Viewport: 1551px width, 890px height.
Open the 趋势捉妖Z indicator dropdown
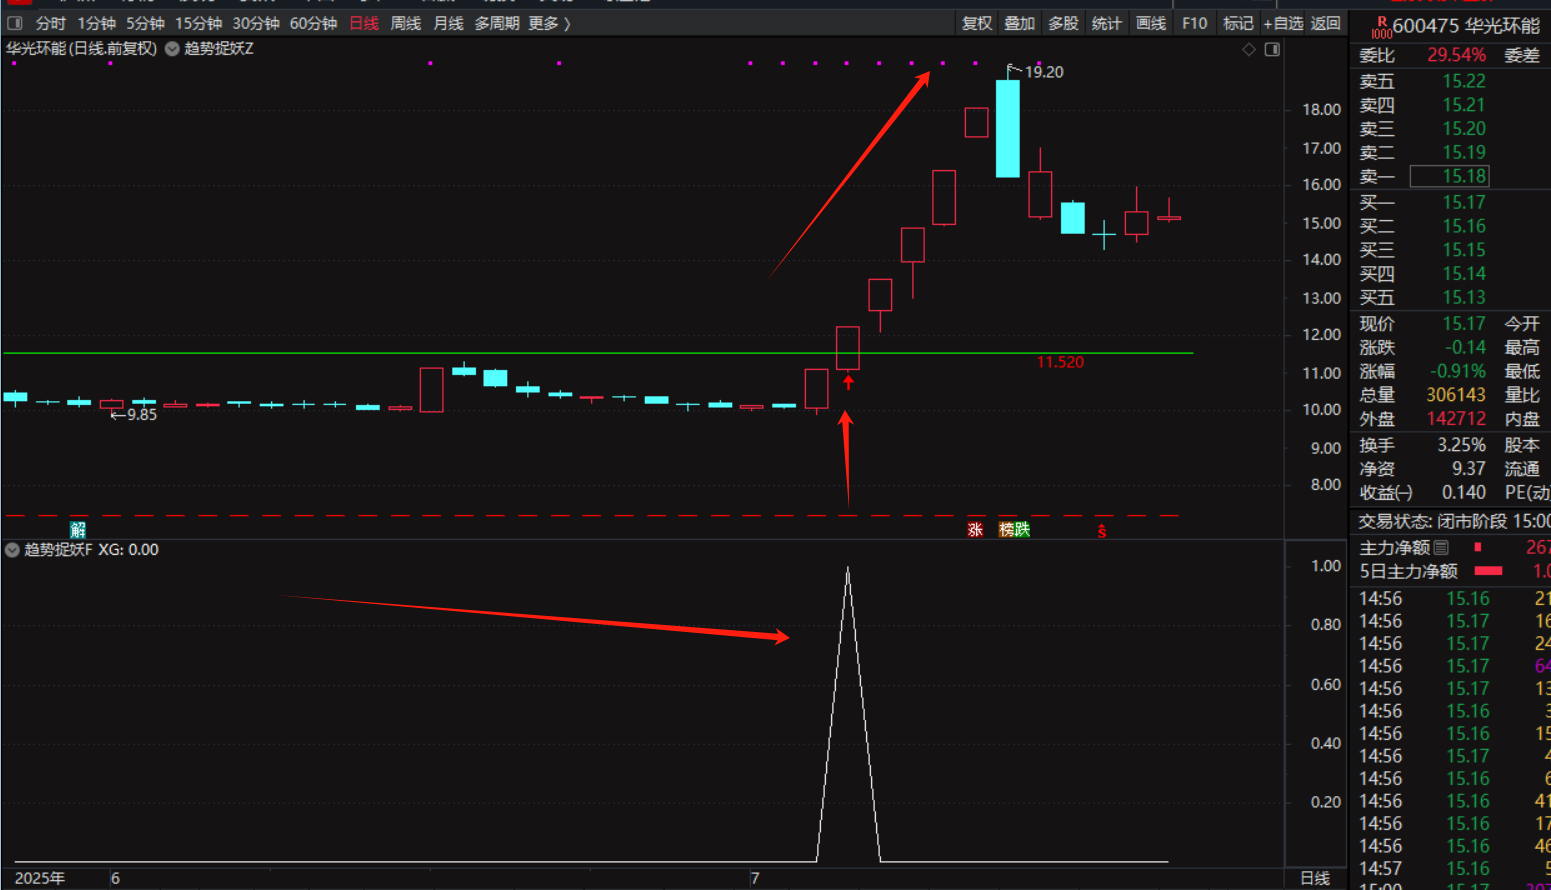[x=172, y=49]
